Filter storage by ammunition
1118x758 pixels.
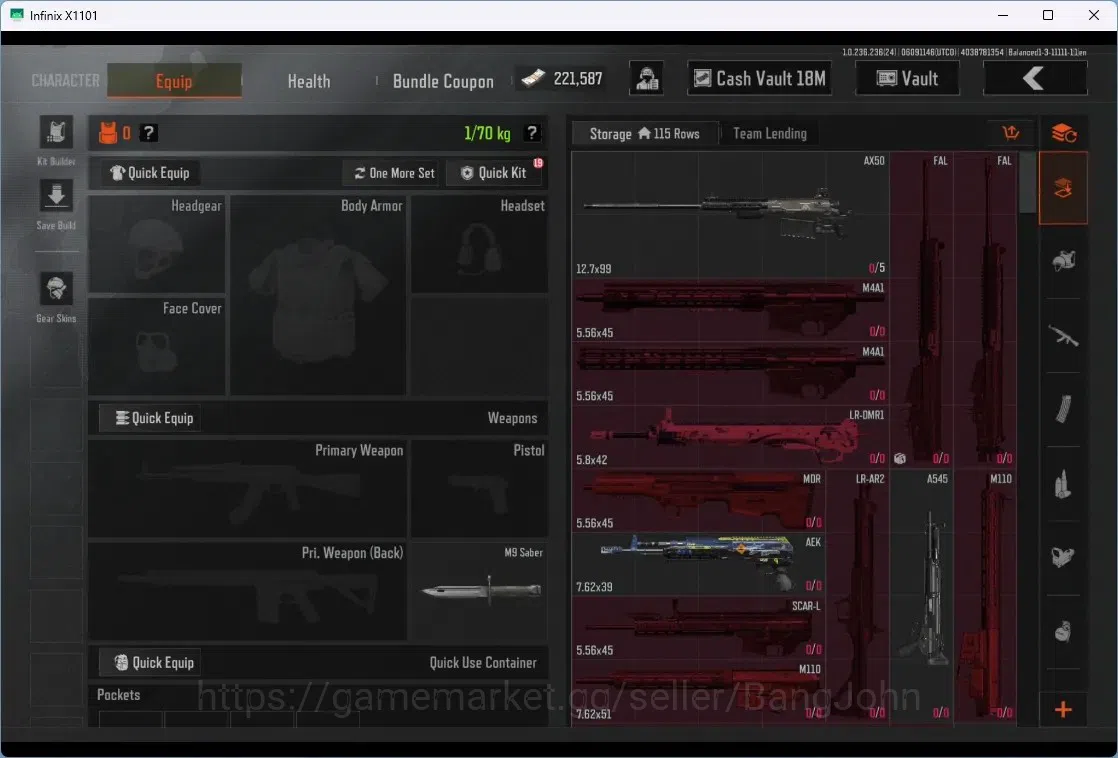coord(1063,483)
